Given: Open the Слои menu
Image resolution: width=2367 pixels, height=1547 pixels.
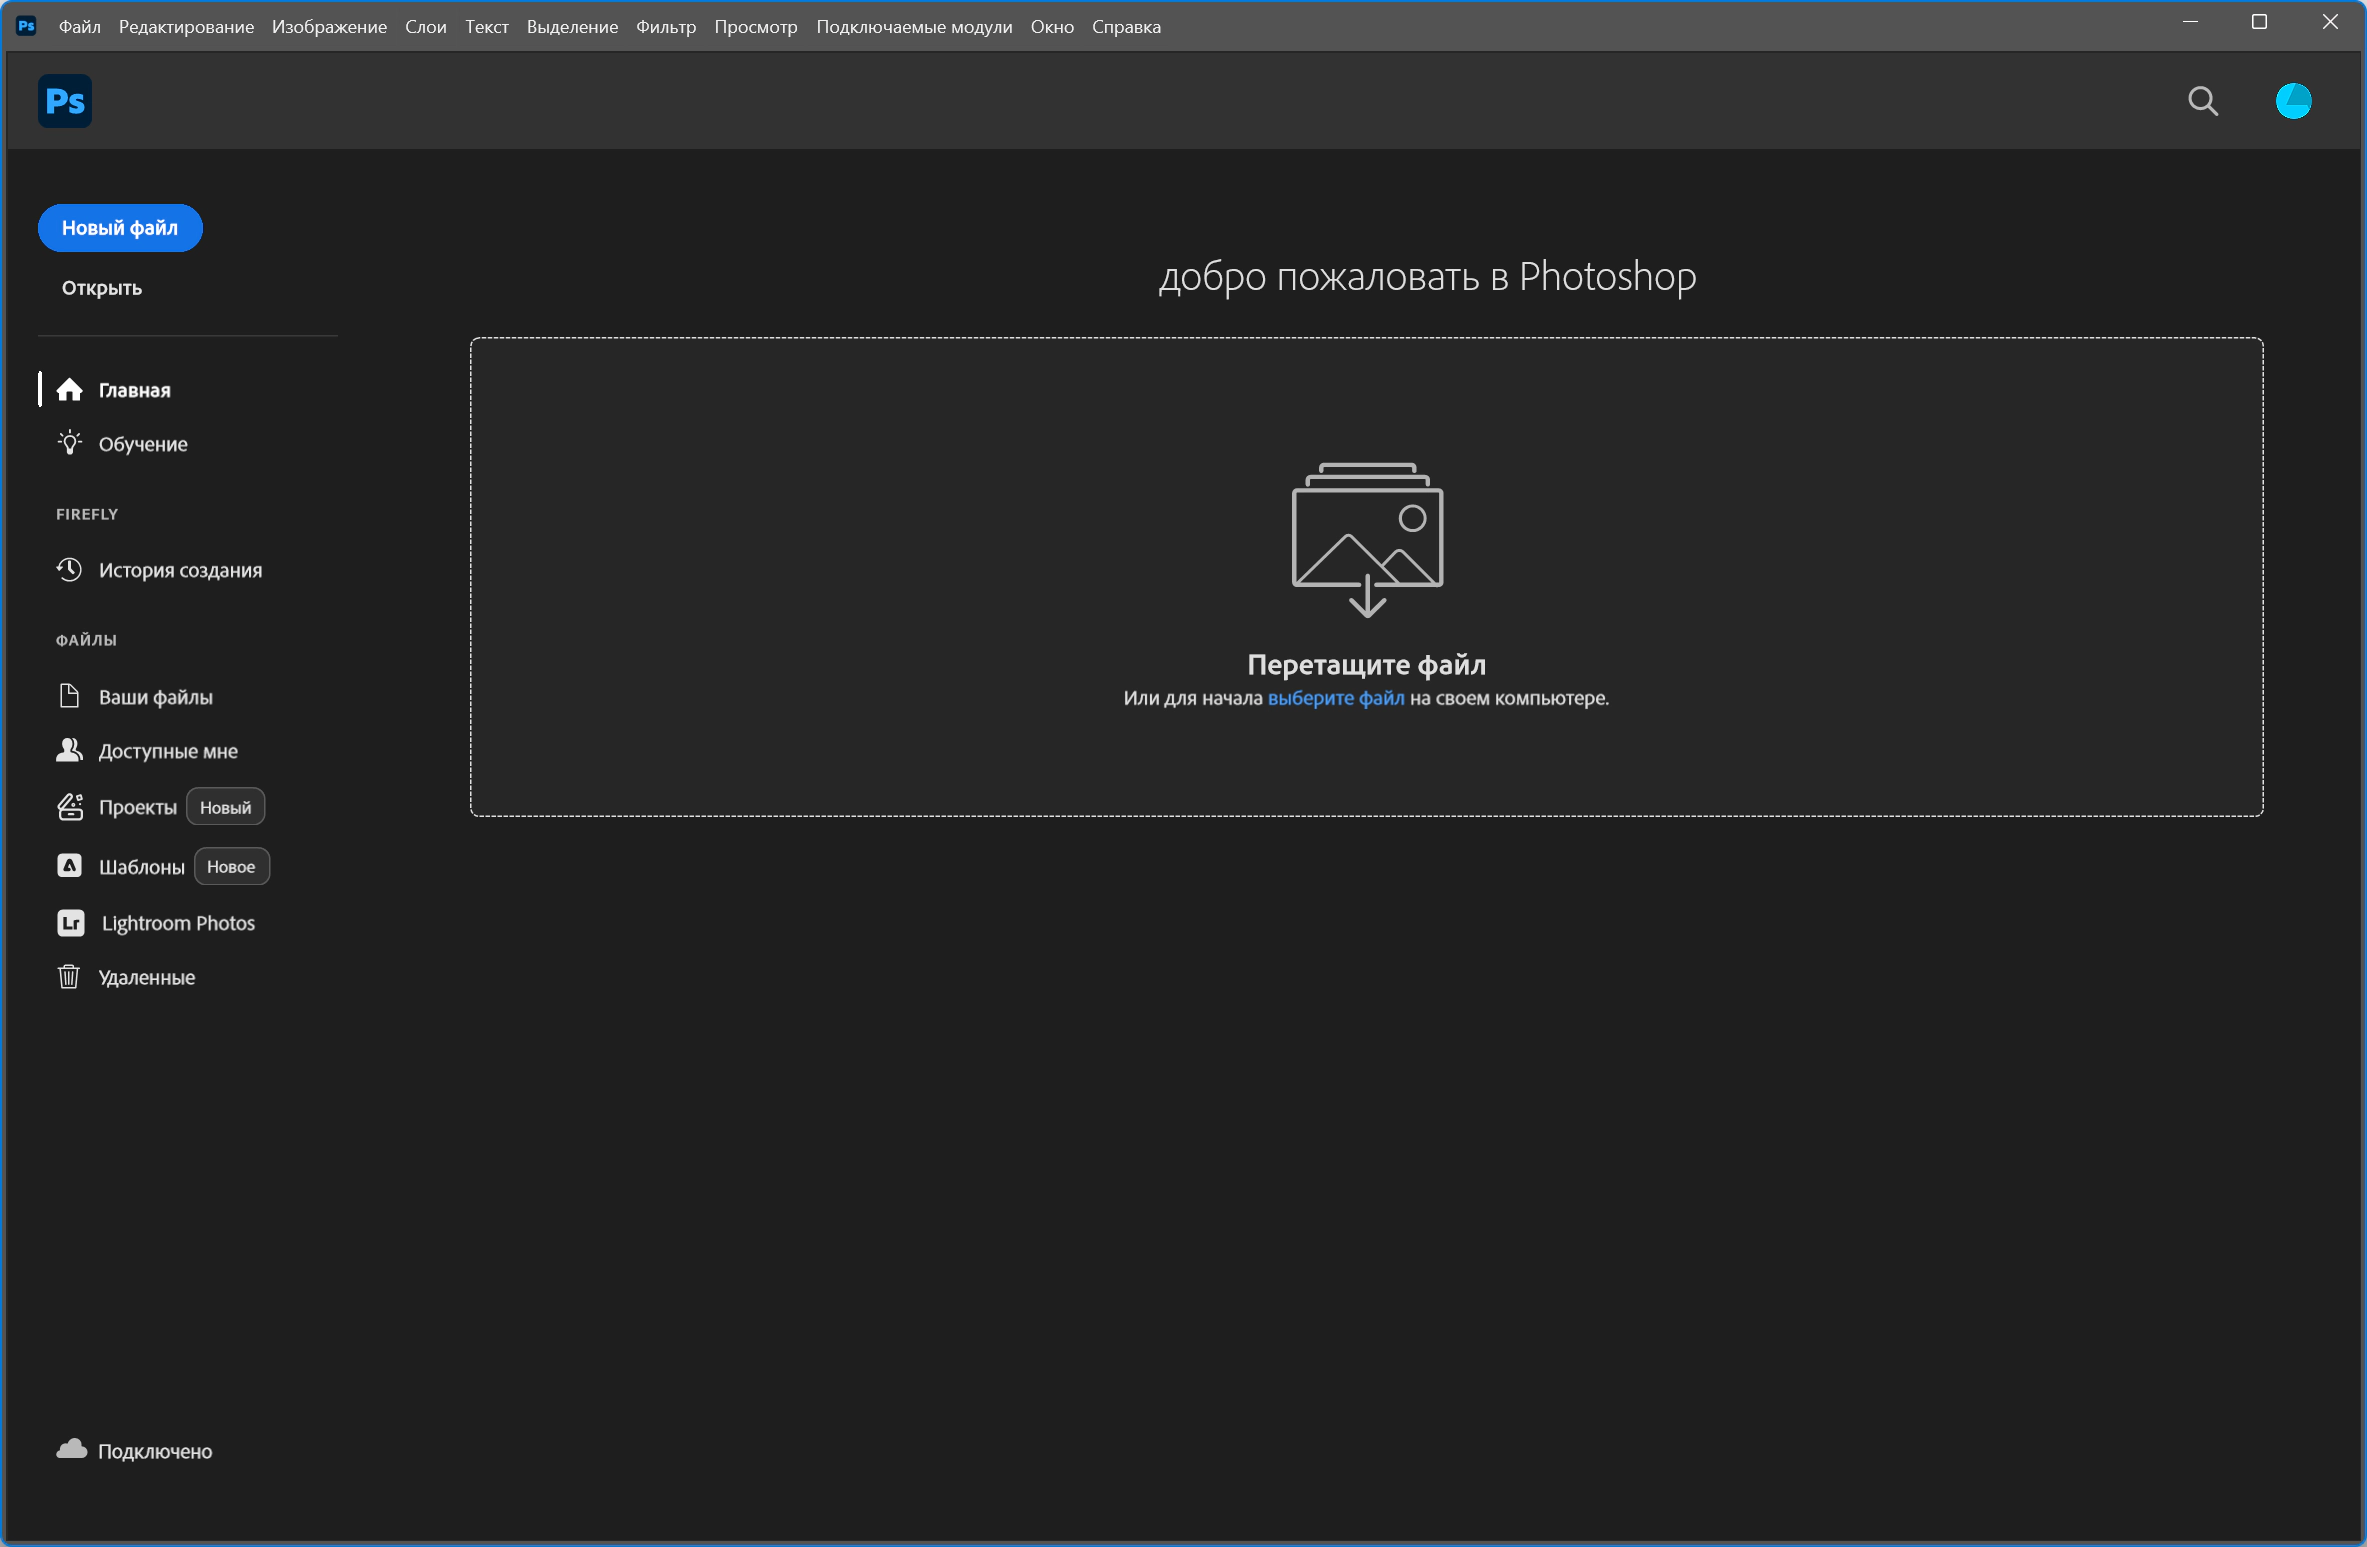Looking at the screenshot, I should click(425, 27).
